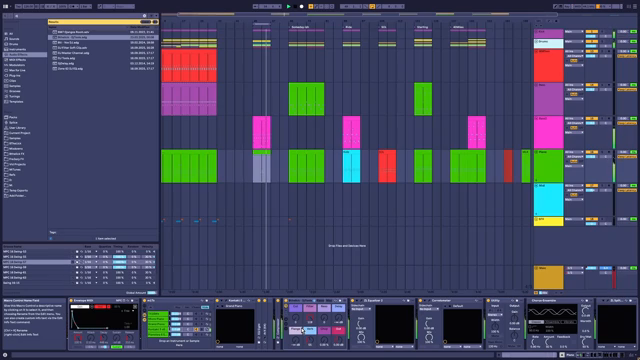Select the cyan clip on Piano track
The width and height of the screenshot is (640, 360).
point(351,166)
